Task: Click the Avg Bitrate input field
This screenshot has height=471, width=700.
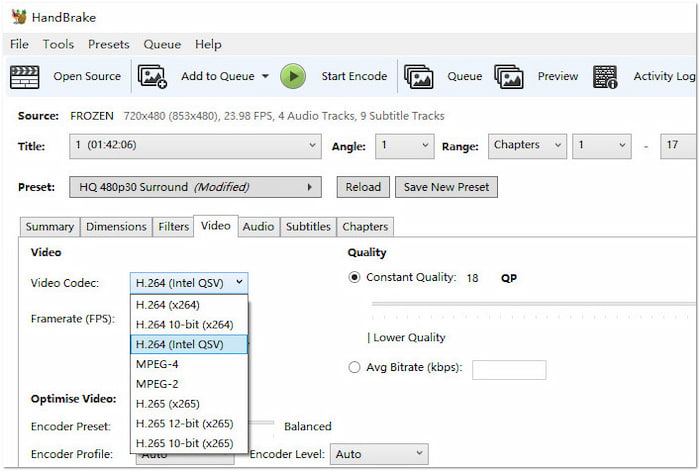Action: [x=509, y=370]
